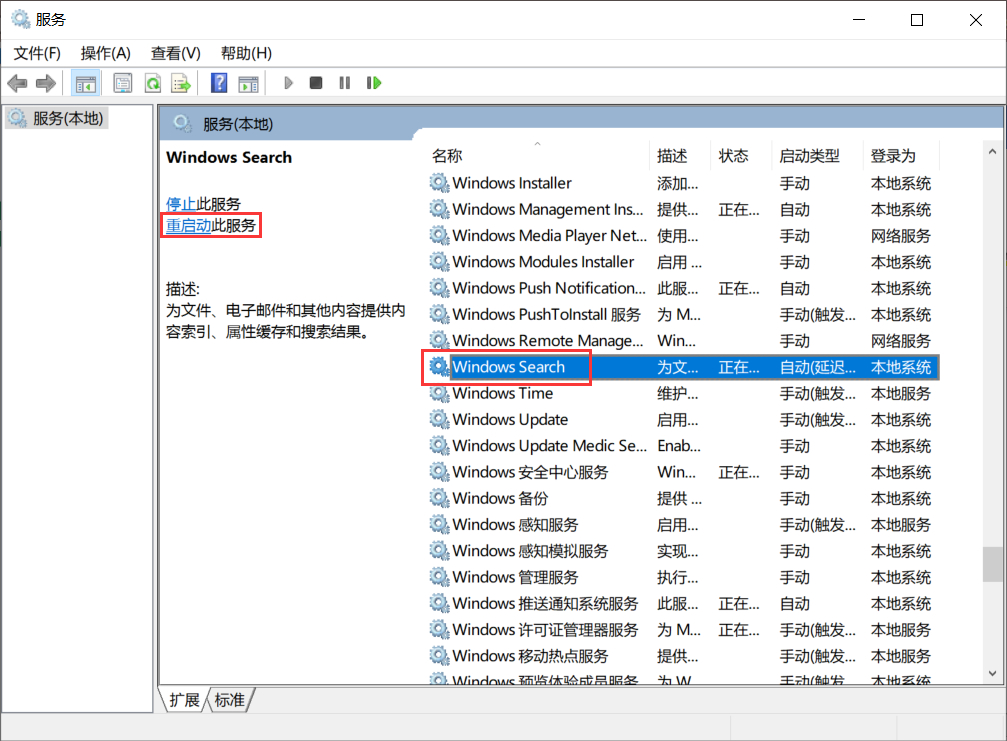Click the scrollbar down arrow
1007x741 pixels.
coord(992,674)
